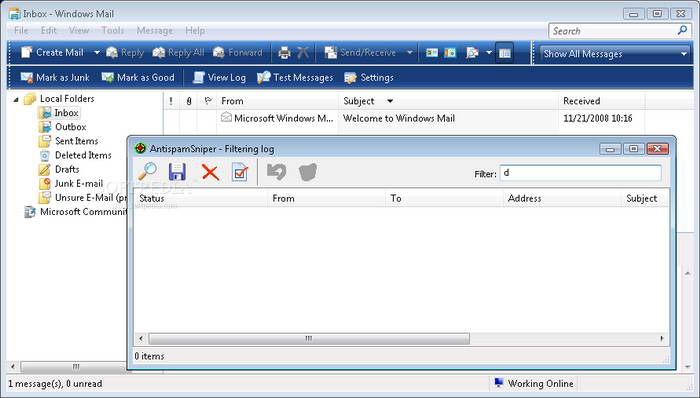Sort Filtering log by Address column

point(562,198)
